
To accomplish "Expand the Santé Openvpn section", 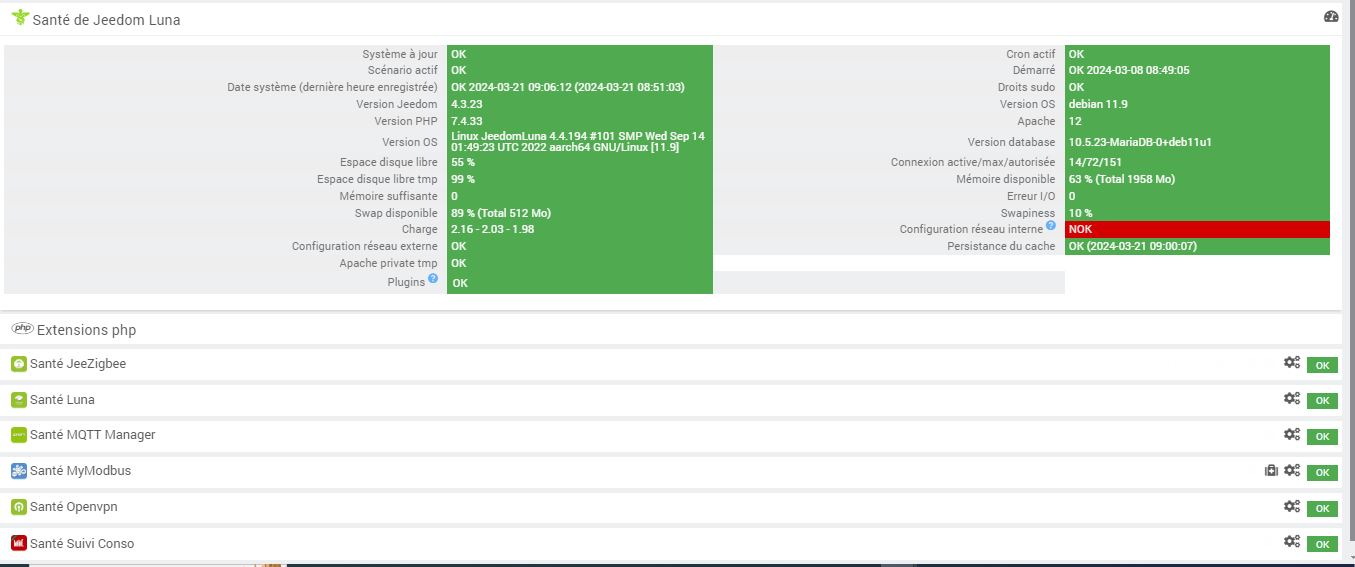I will tap(74, 507).
